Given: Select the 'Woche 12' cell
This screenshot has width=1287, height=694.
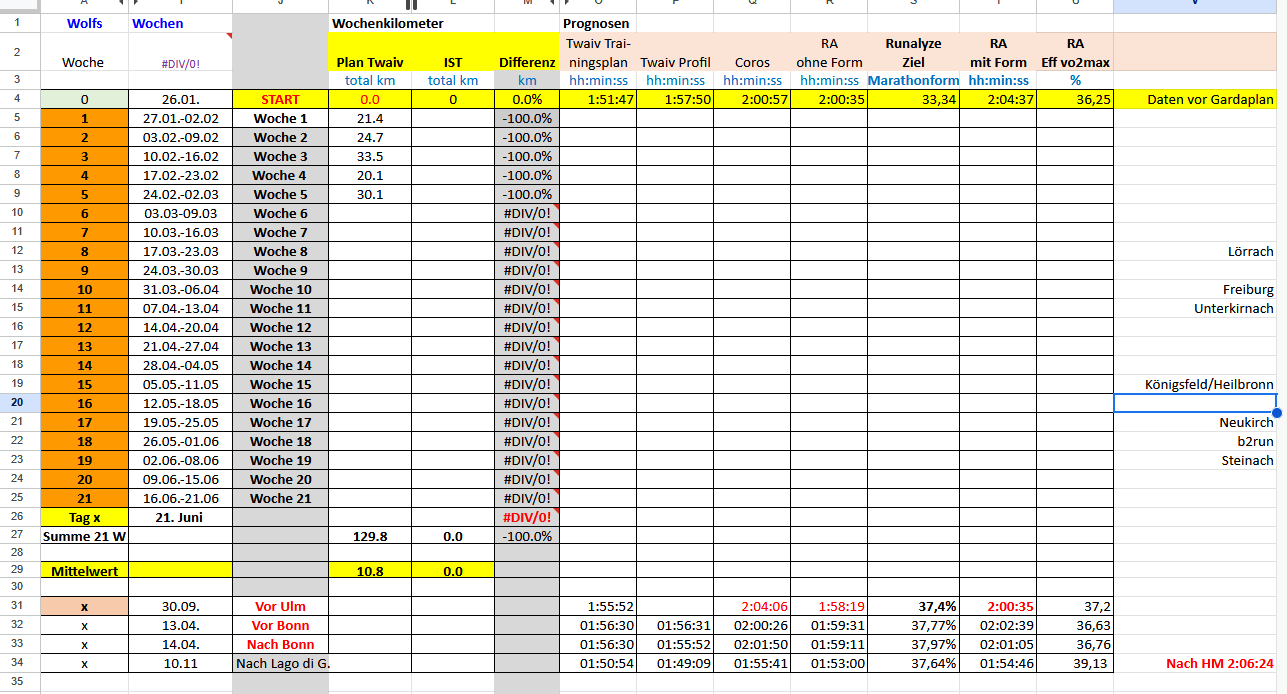Looking at the screenshot, I should tap(280, 327).
